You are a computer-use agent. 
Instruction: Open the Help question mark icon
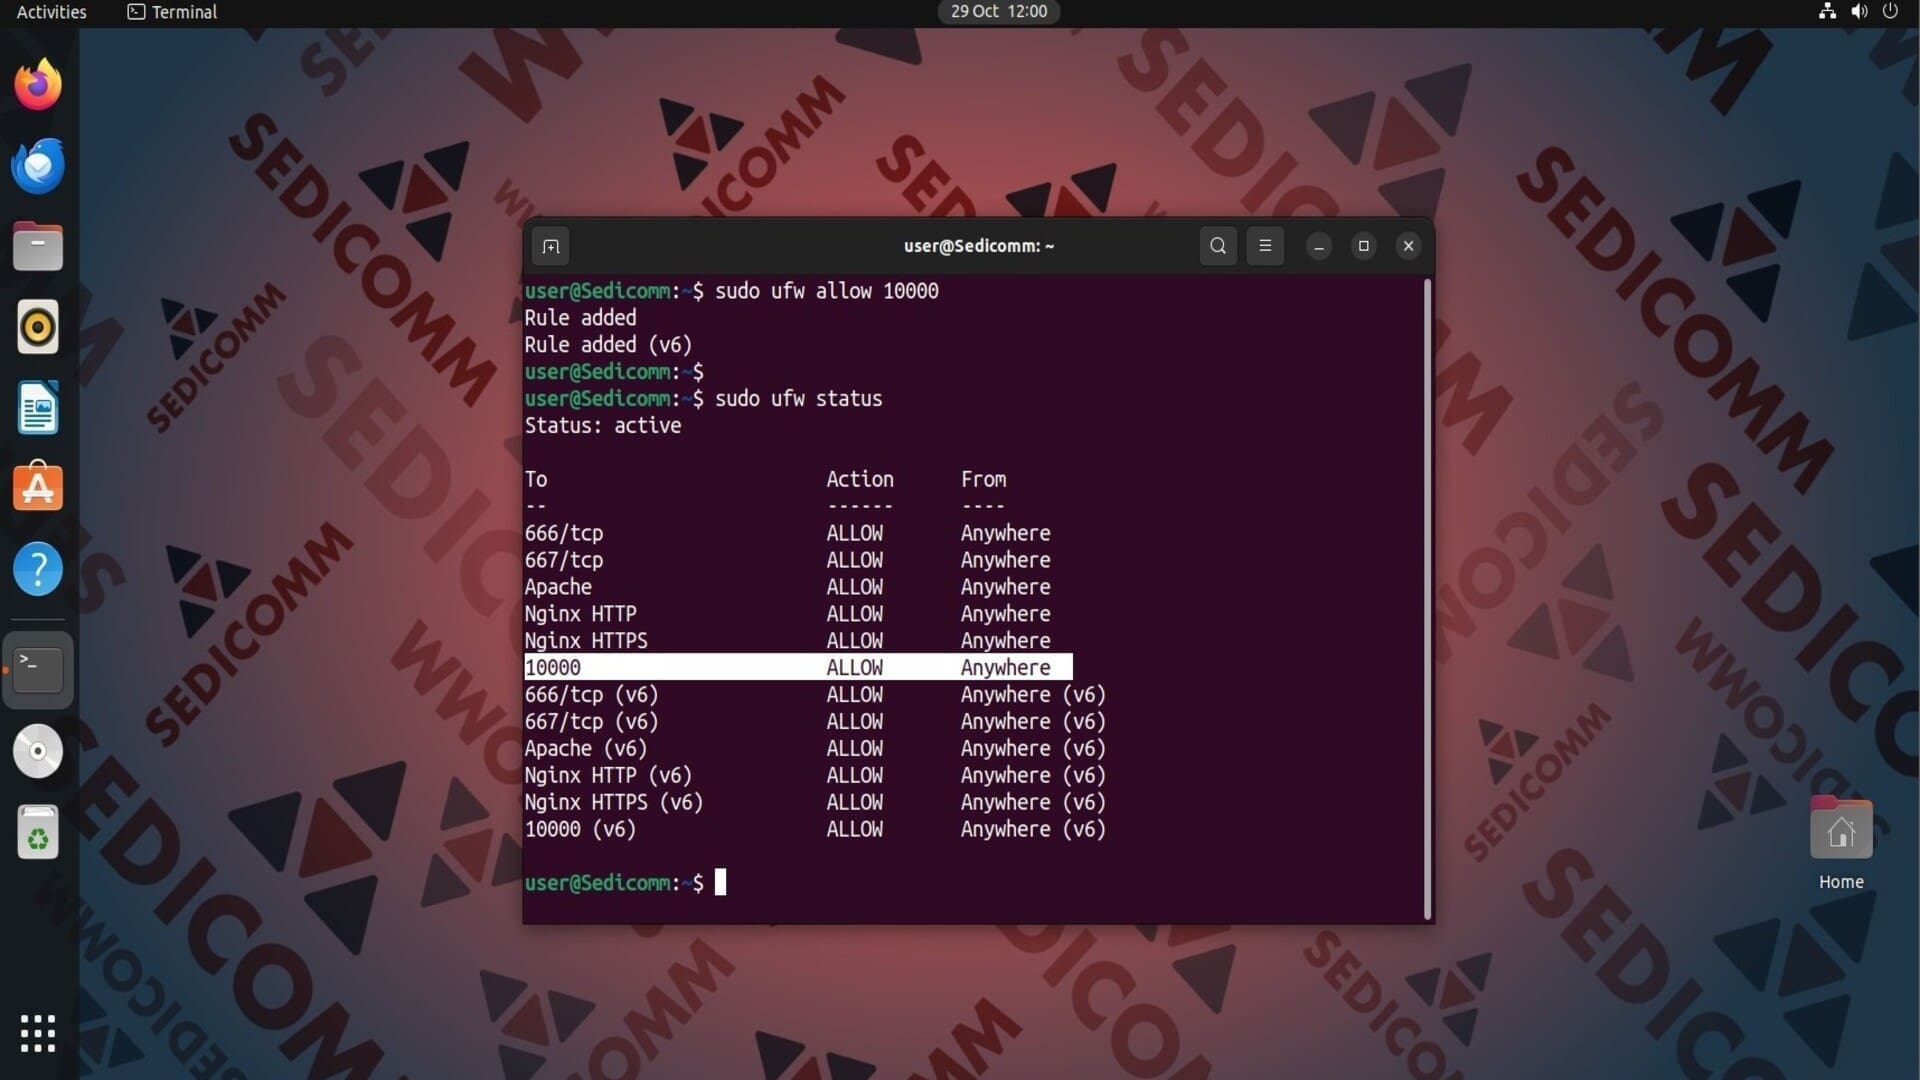[x=38, y=569]
